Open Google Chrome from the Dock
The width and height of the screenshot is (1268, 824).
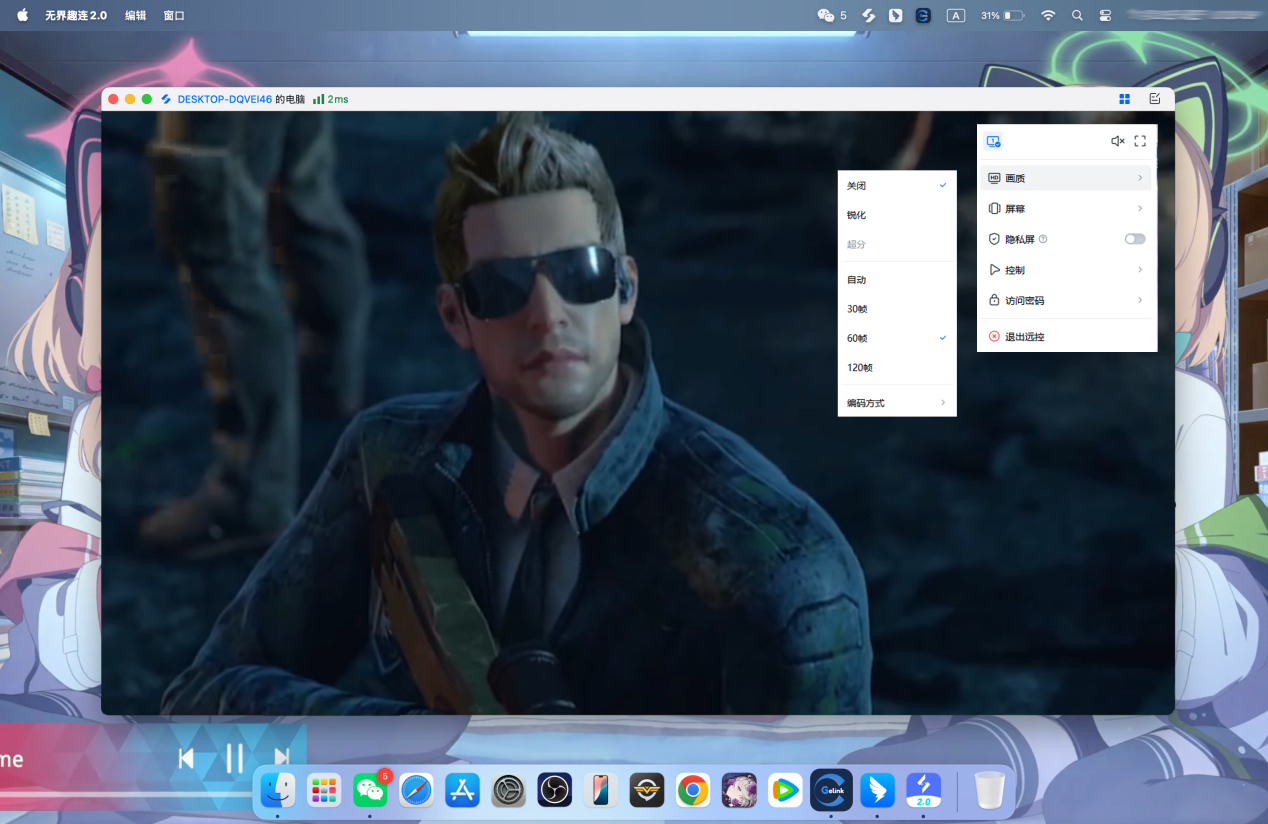click(x=693, y=790)
